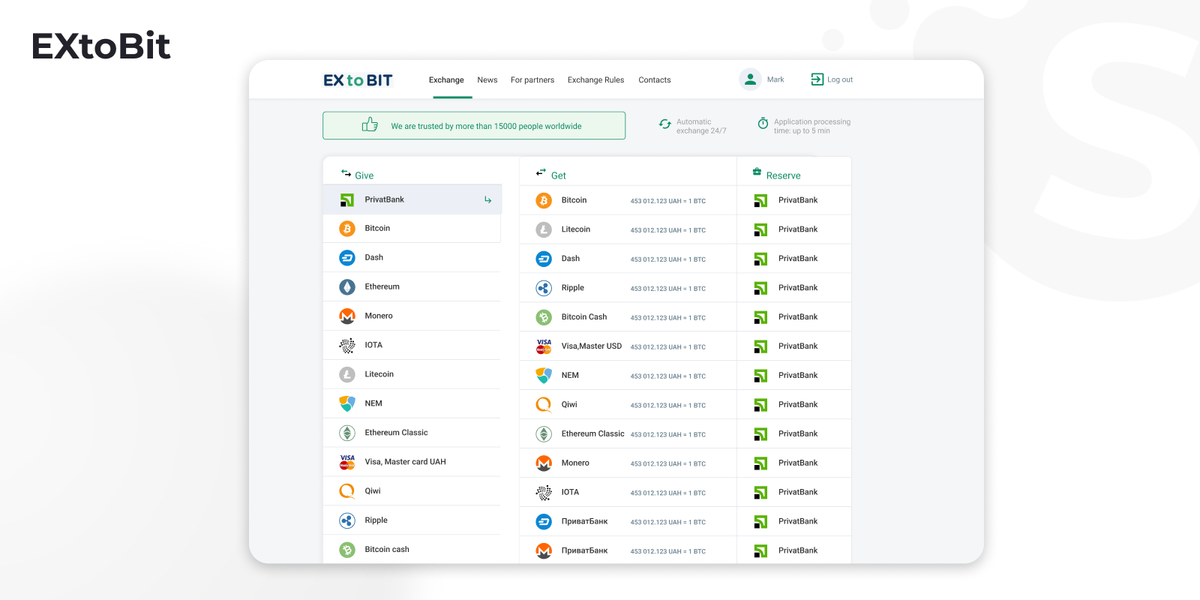Select Ripple icon in Get list
Viewport: 1200px width, 600px height.
[544, 288]
